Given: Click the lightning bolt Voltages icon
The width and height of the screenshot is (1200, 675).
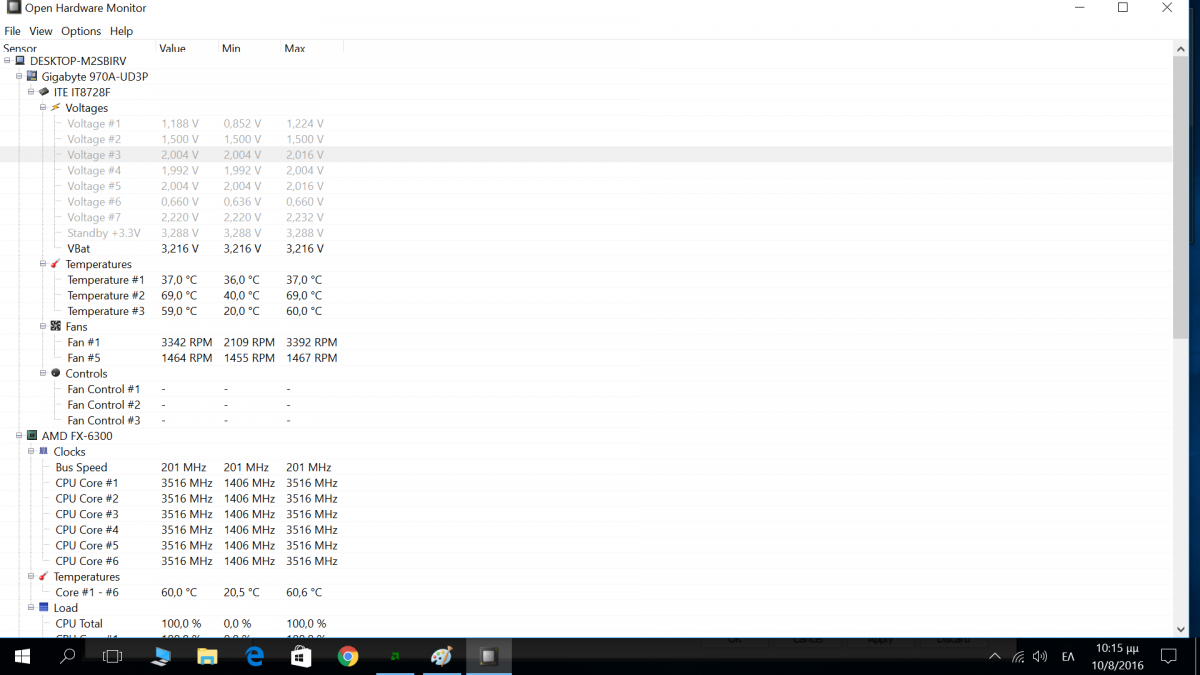Looking at the screenshot, I should click(x=56, y=108).
